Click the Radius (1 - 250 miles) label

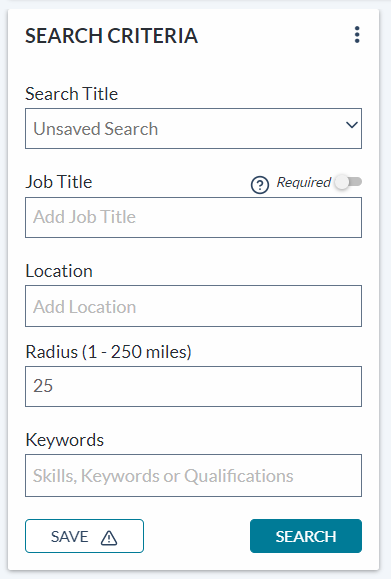(109, 352)
